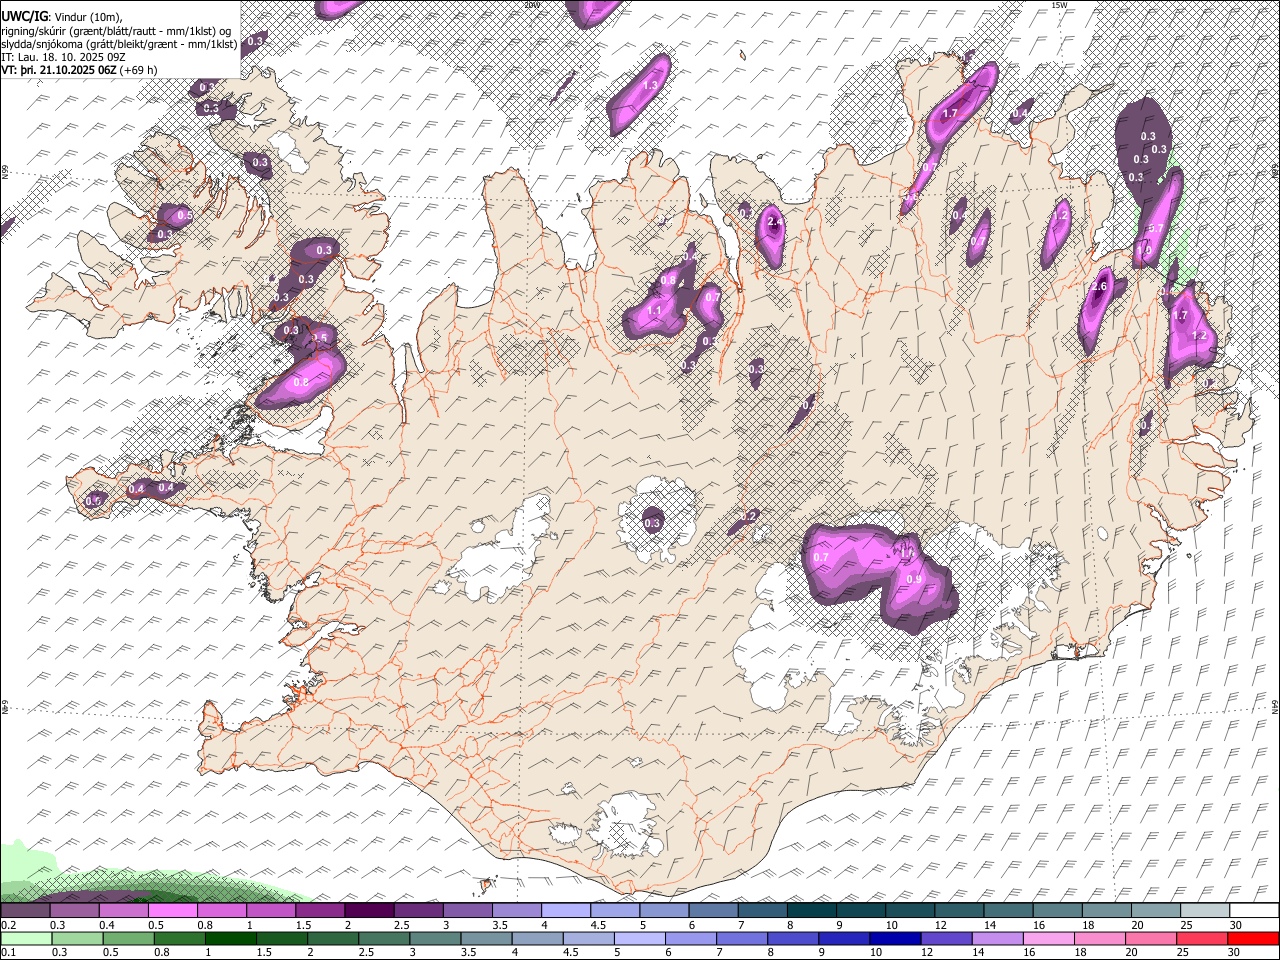Viewport: 1280px width, 960px height.
Task: Click the crimson swatch labeled 25 in rain scale
Action: [1201, 938]
